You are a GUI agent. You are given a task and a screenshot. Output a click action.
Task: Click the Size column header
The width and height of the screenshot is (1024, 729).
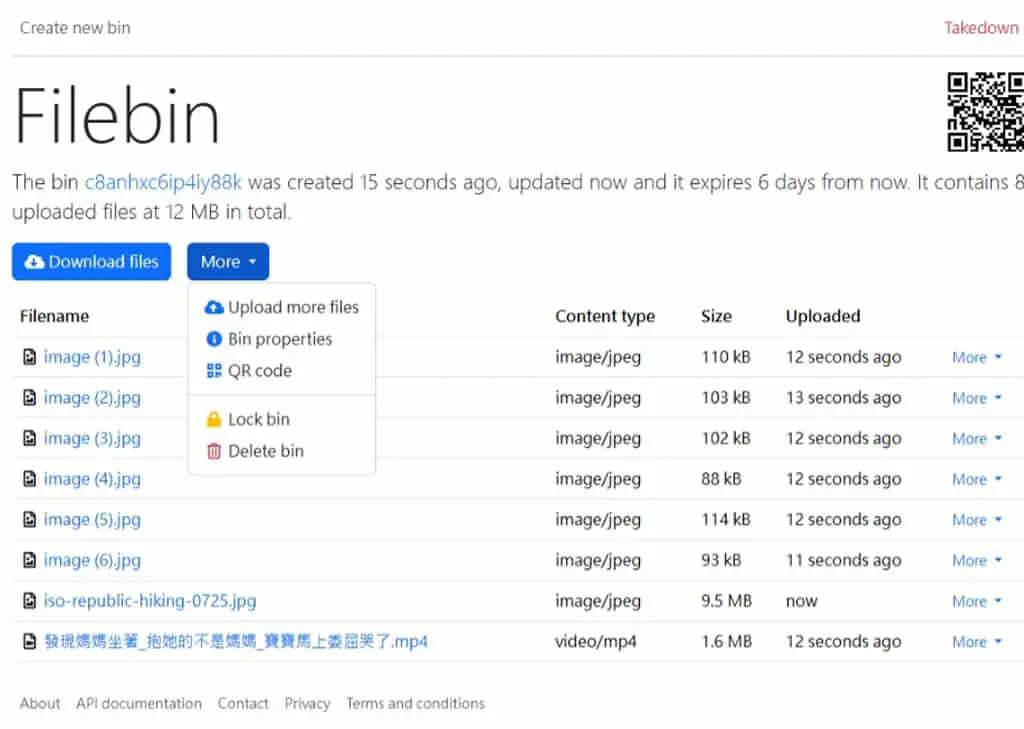(716, 316)
